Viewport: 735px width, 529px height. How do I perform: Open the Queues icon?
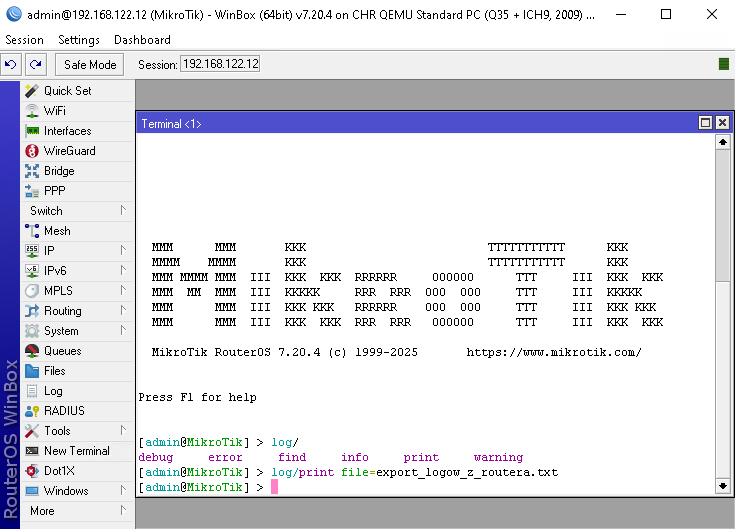pos(32,351)
